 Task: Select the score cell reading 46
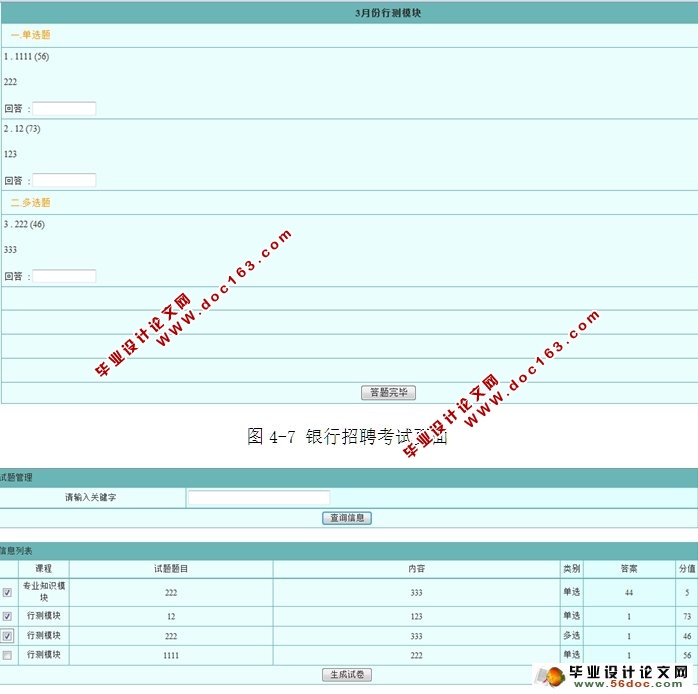click(x=686, y=636)
